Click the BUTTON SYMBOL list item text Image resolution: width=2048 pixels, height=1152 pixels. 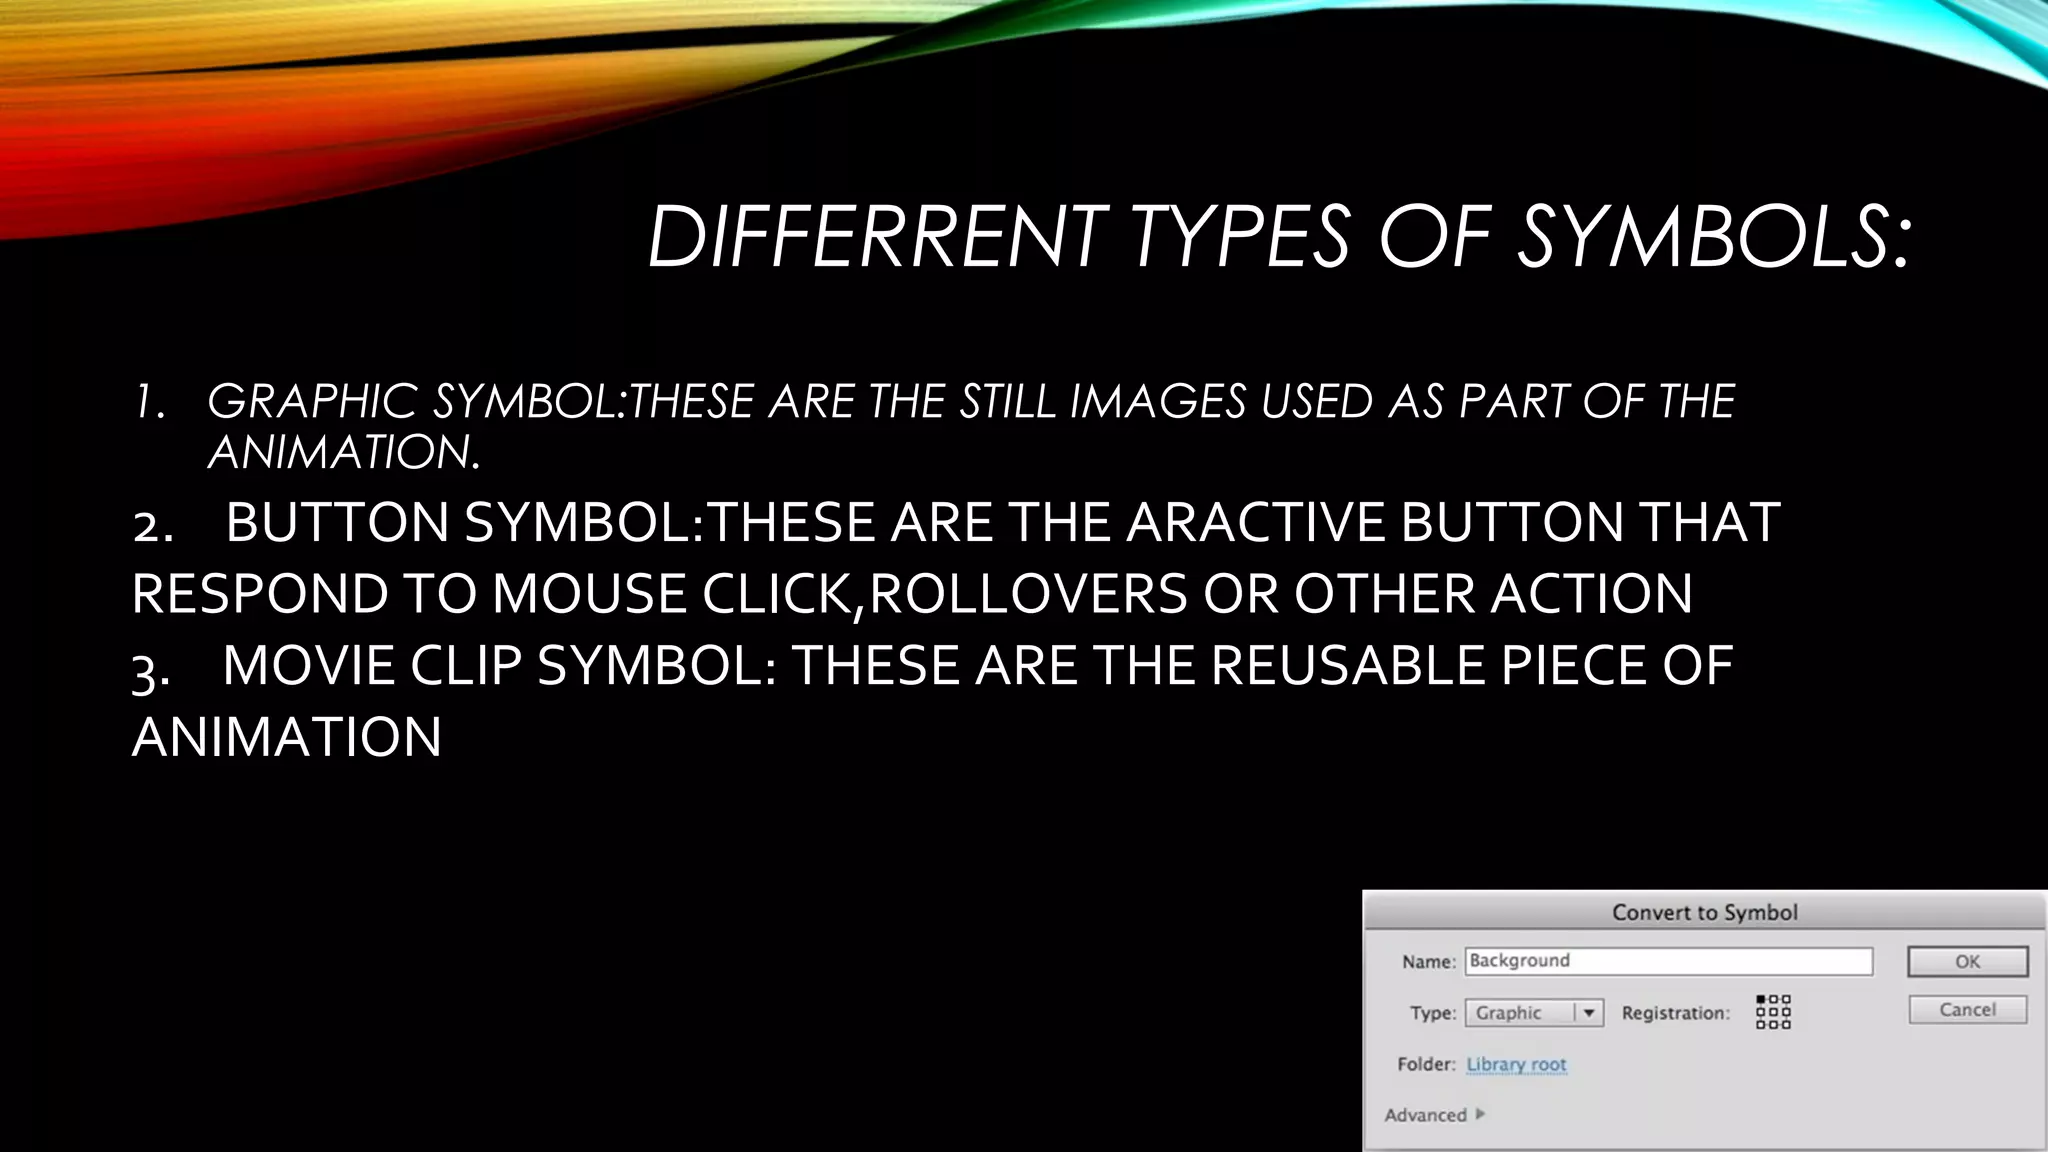click(x=955, y=557)
